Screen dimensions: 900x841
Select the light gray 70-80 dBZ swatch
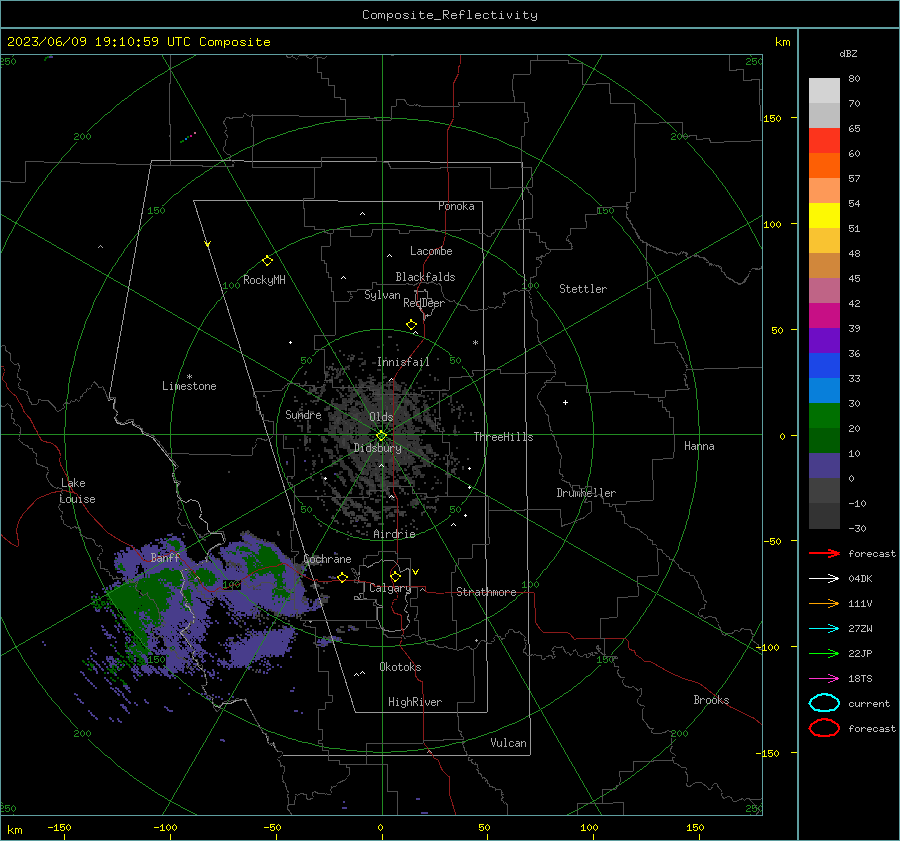click(824, 91)
